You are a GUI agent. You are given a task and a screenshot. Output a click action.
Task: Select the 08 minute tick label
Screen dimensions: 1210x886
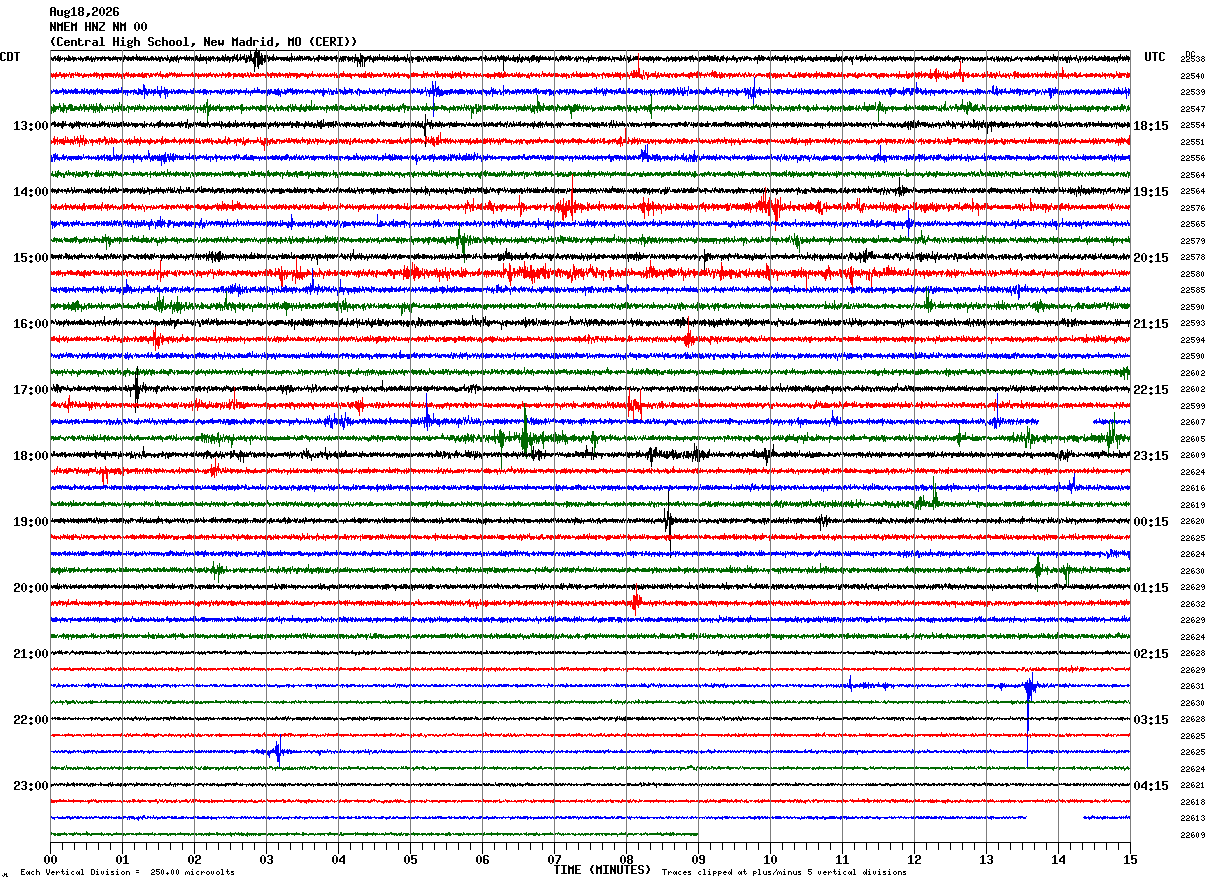click(x=626, y=859)
